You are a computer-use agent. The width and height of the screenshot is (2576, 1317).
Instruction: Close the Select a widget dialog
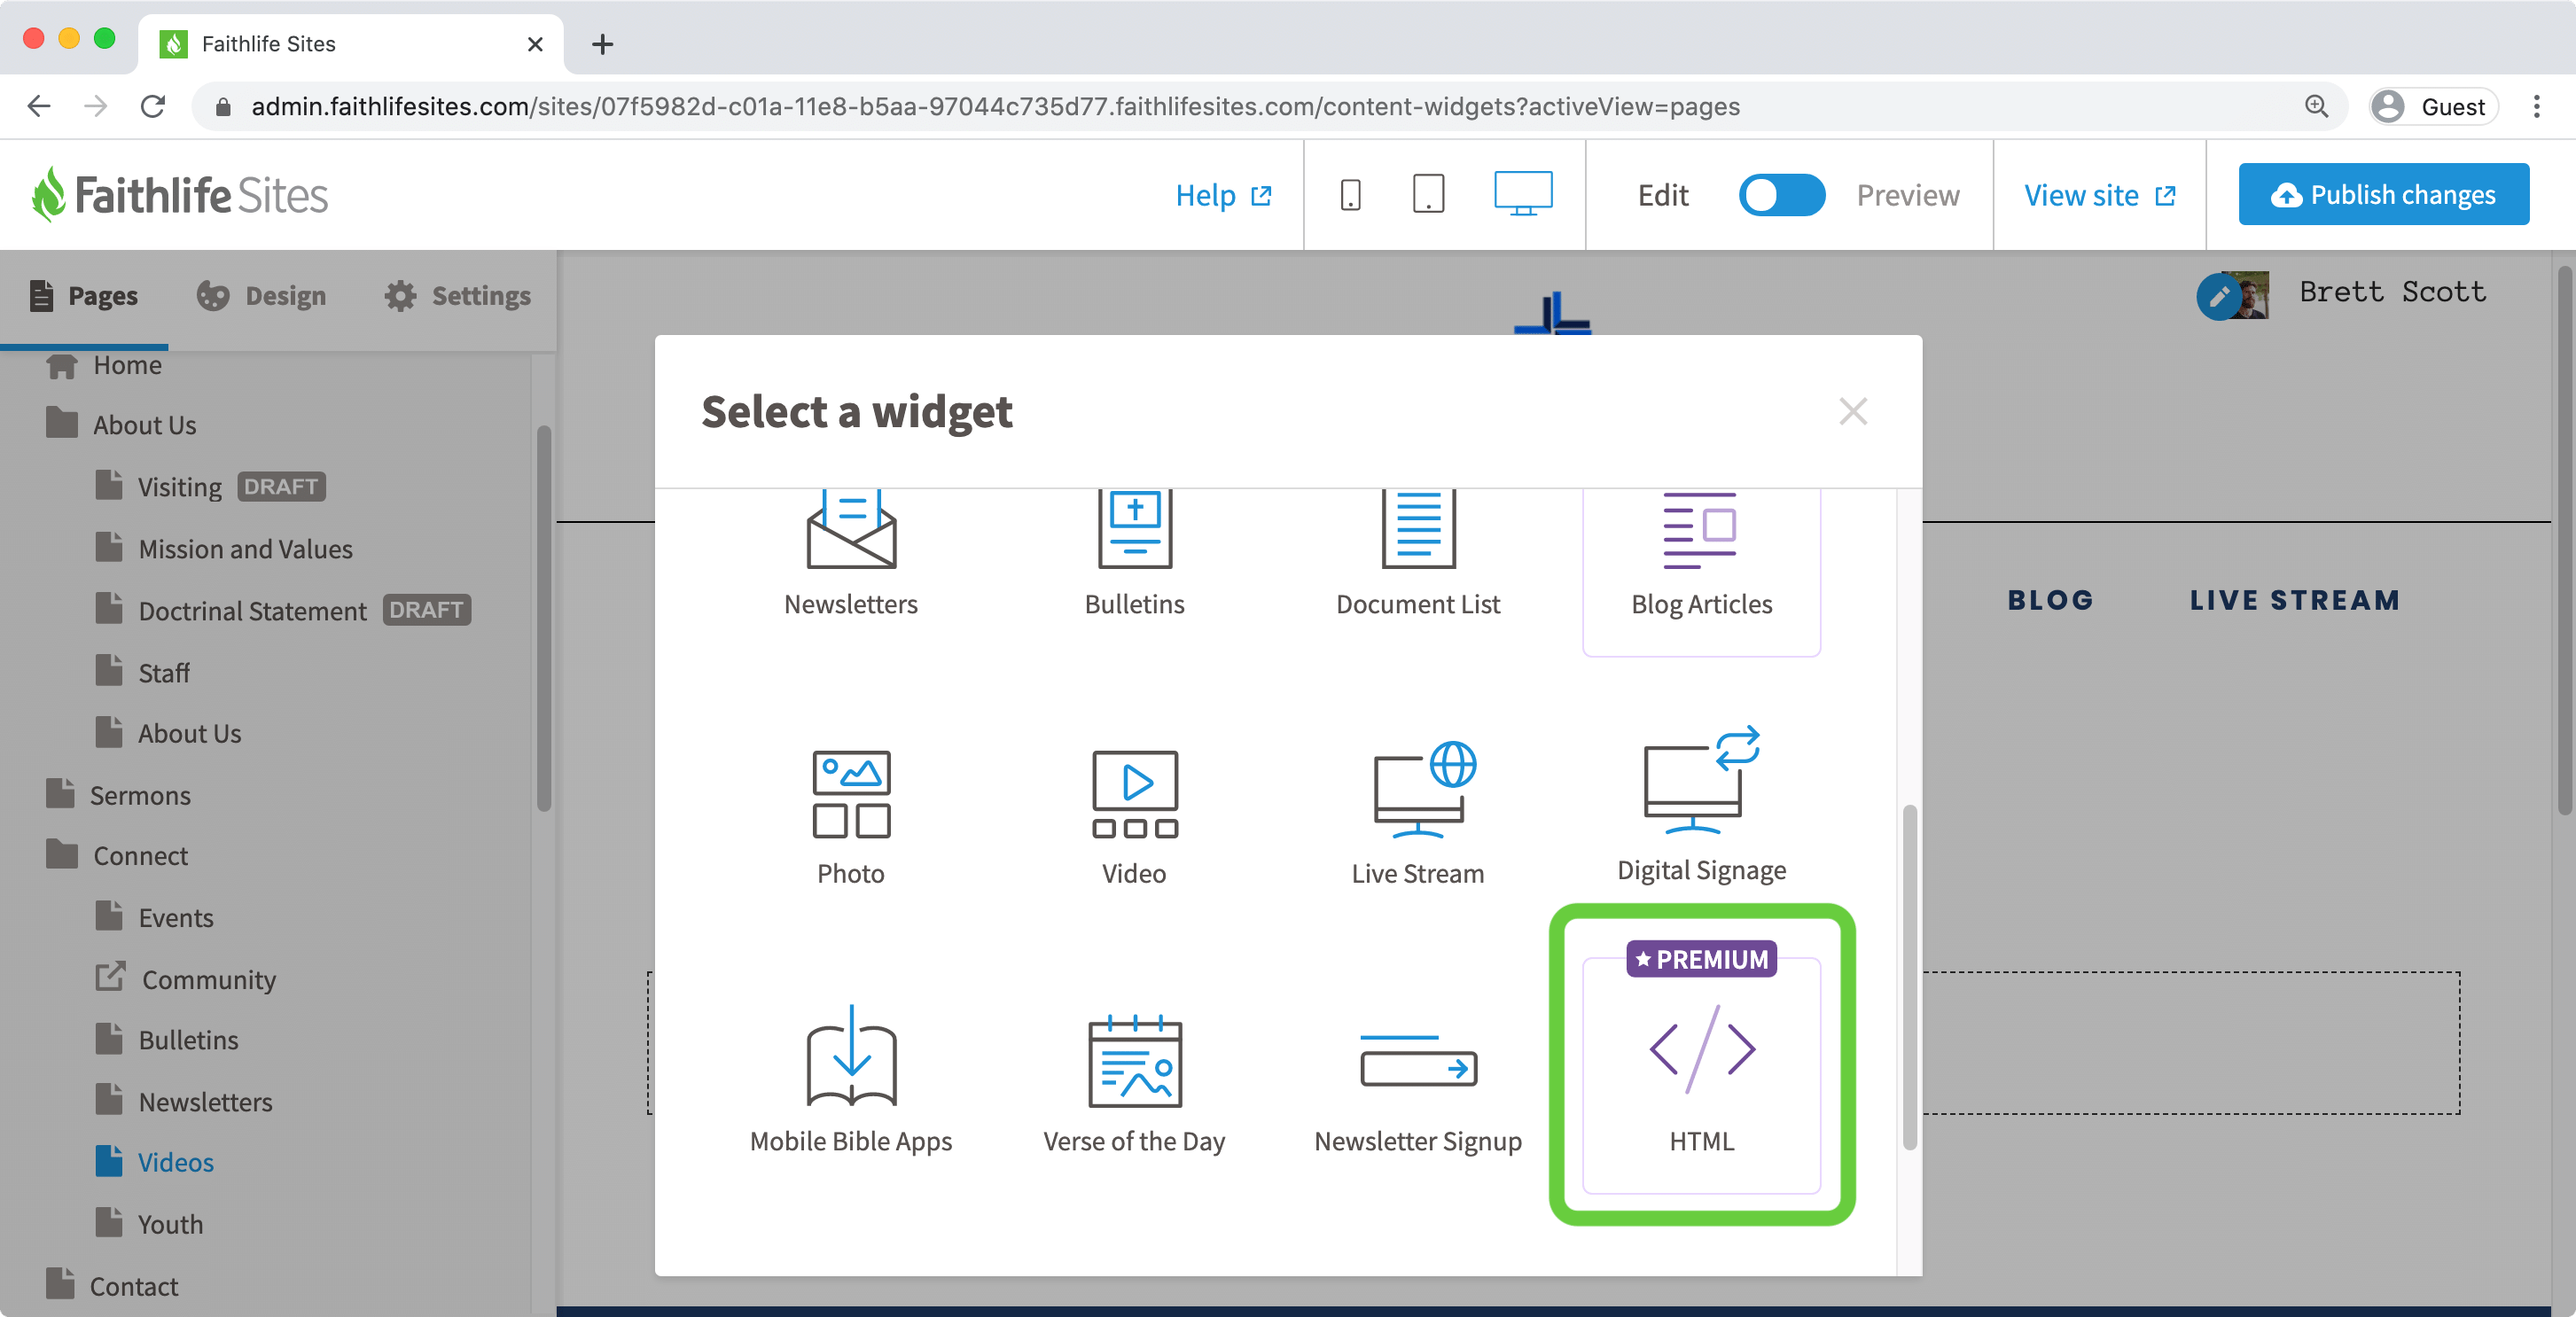pyautogui.click(x=1853, y=411)
